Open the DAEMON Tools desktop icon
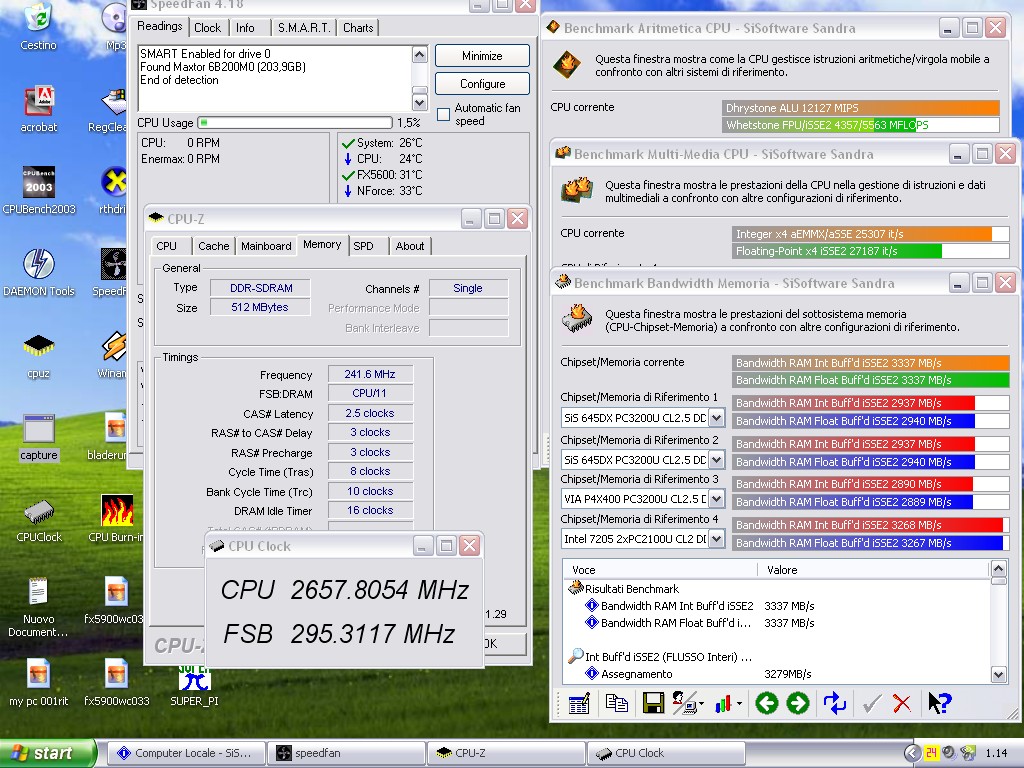The height and width of the screenshot is (768, 1024). 39,272
